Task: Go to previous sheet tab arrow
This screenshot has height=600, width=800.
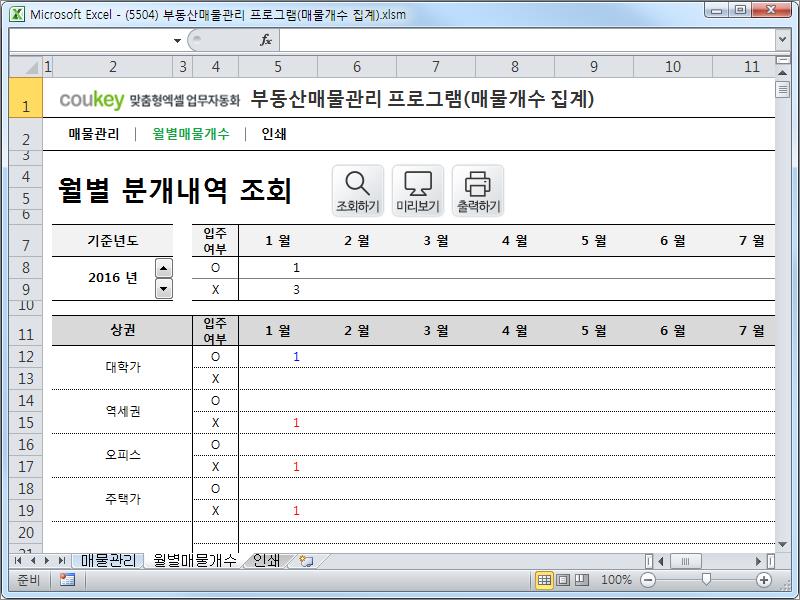Action: pyautogui.click(x=33, y=561)
